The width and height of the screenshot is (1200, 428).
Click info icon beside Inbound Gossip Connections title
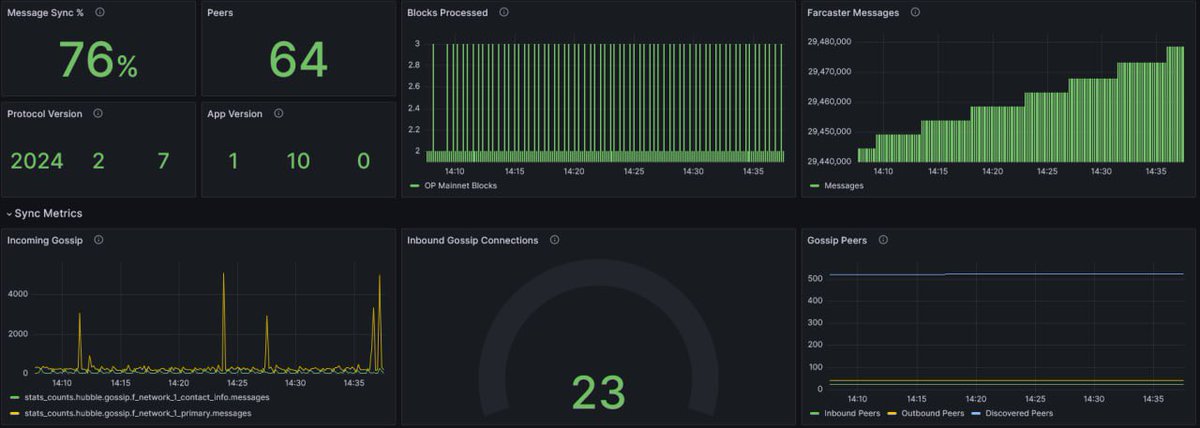click(554, 240)
